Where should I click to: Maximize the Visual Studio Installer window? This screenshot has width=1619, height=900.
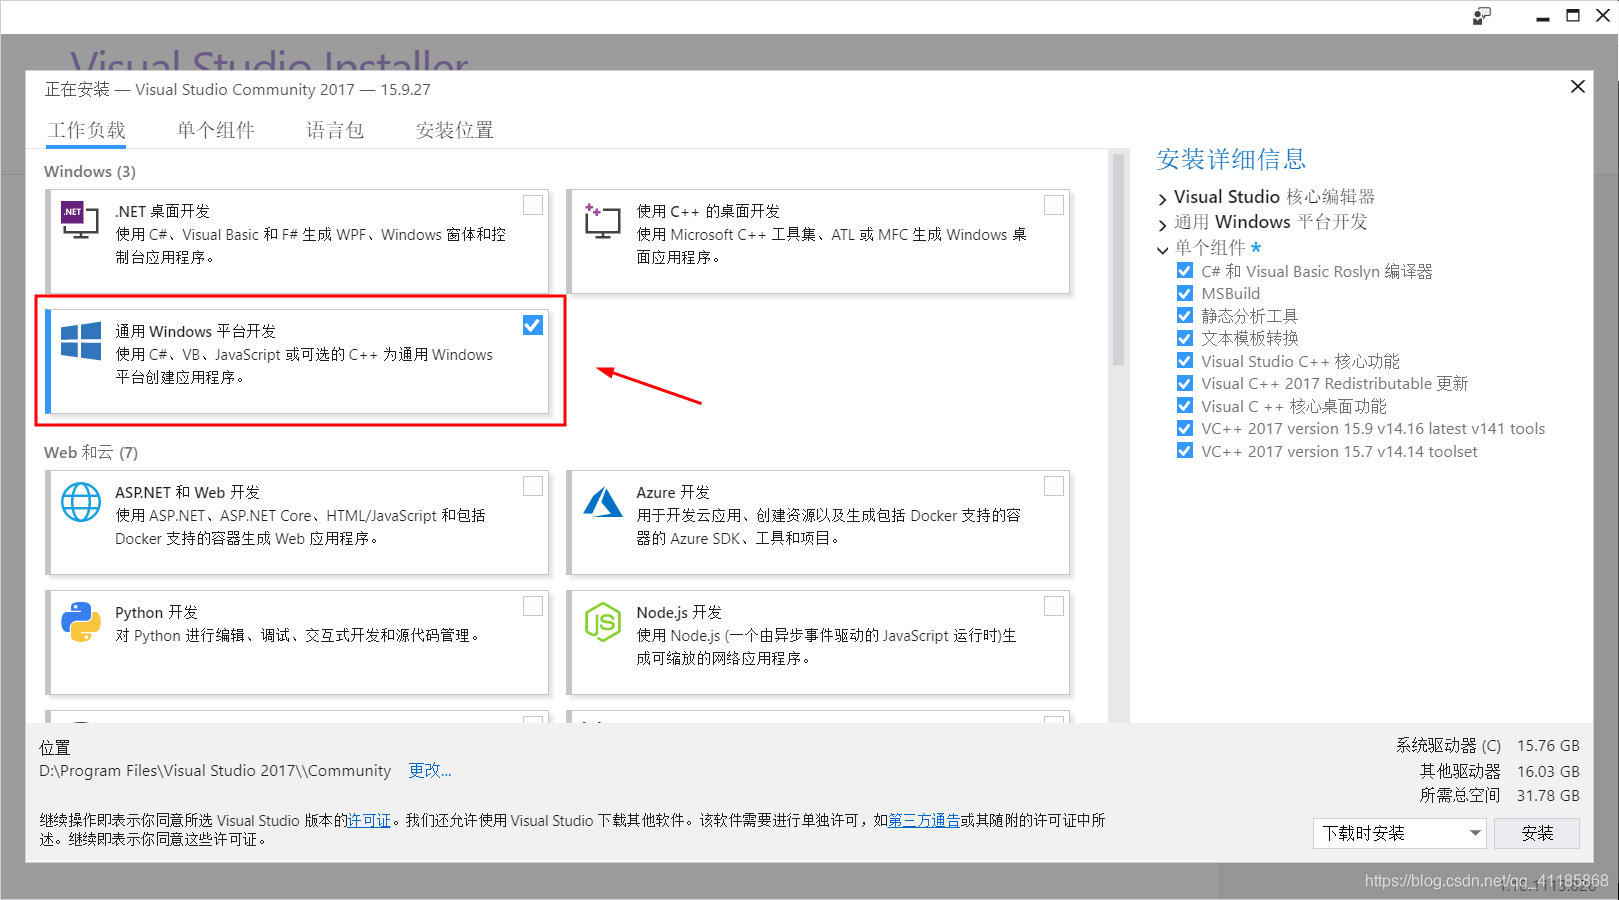1573,16
